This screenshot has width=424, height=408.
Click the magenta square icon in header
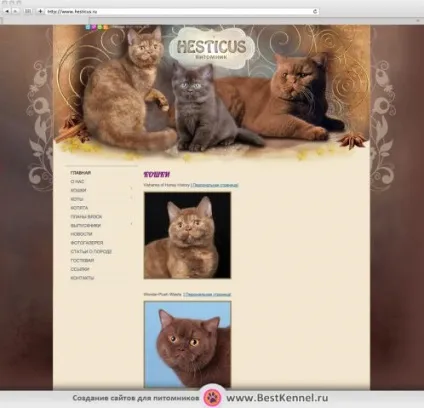pos(94,27)
